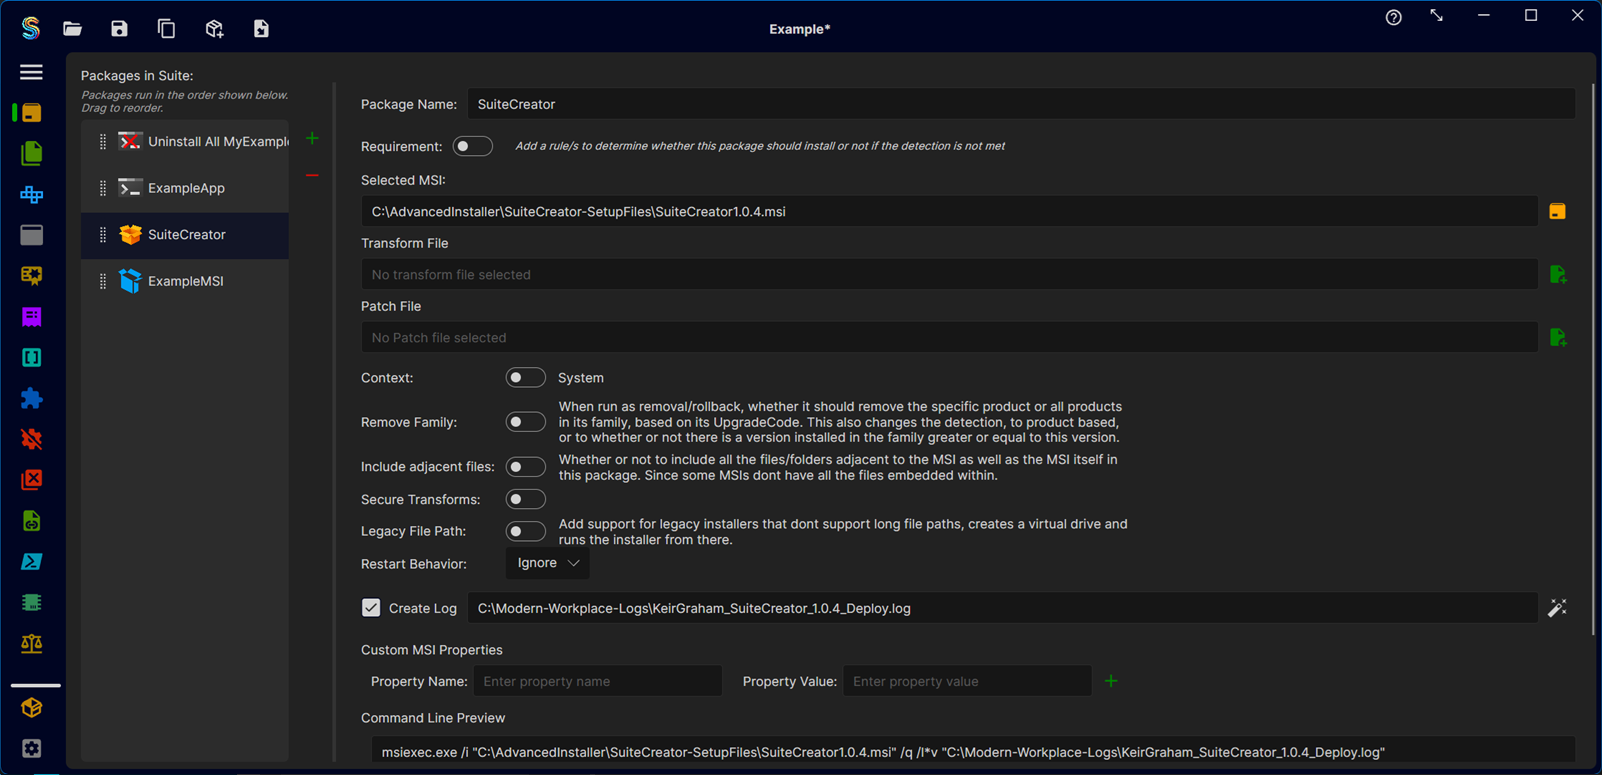Click the Package Name field
Viewport: 1602px width, 775px height.
click(x=1021, y=104)
